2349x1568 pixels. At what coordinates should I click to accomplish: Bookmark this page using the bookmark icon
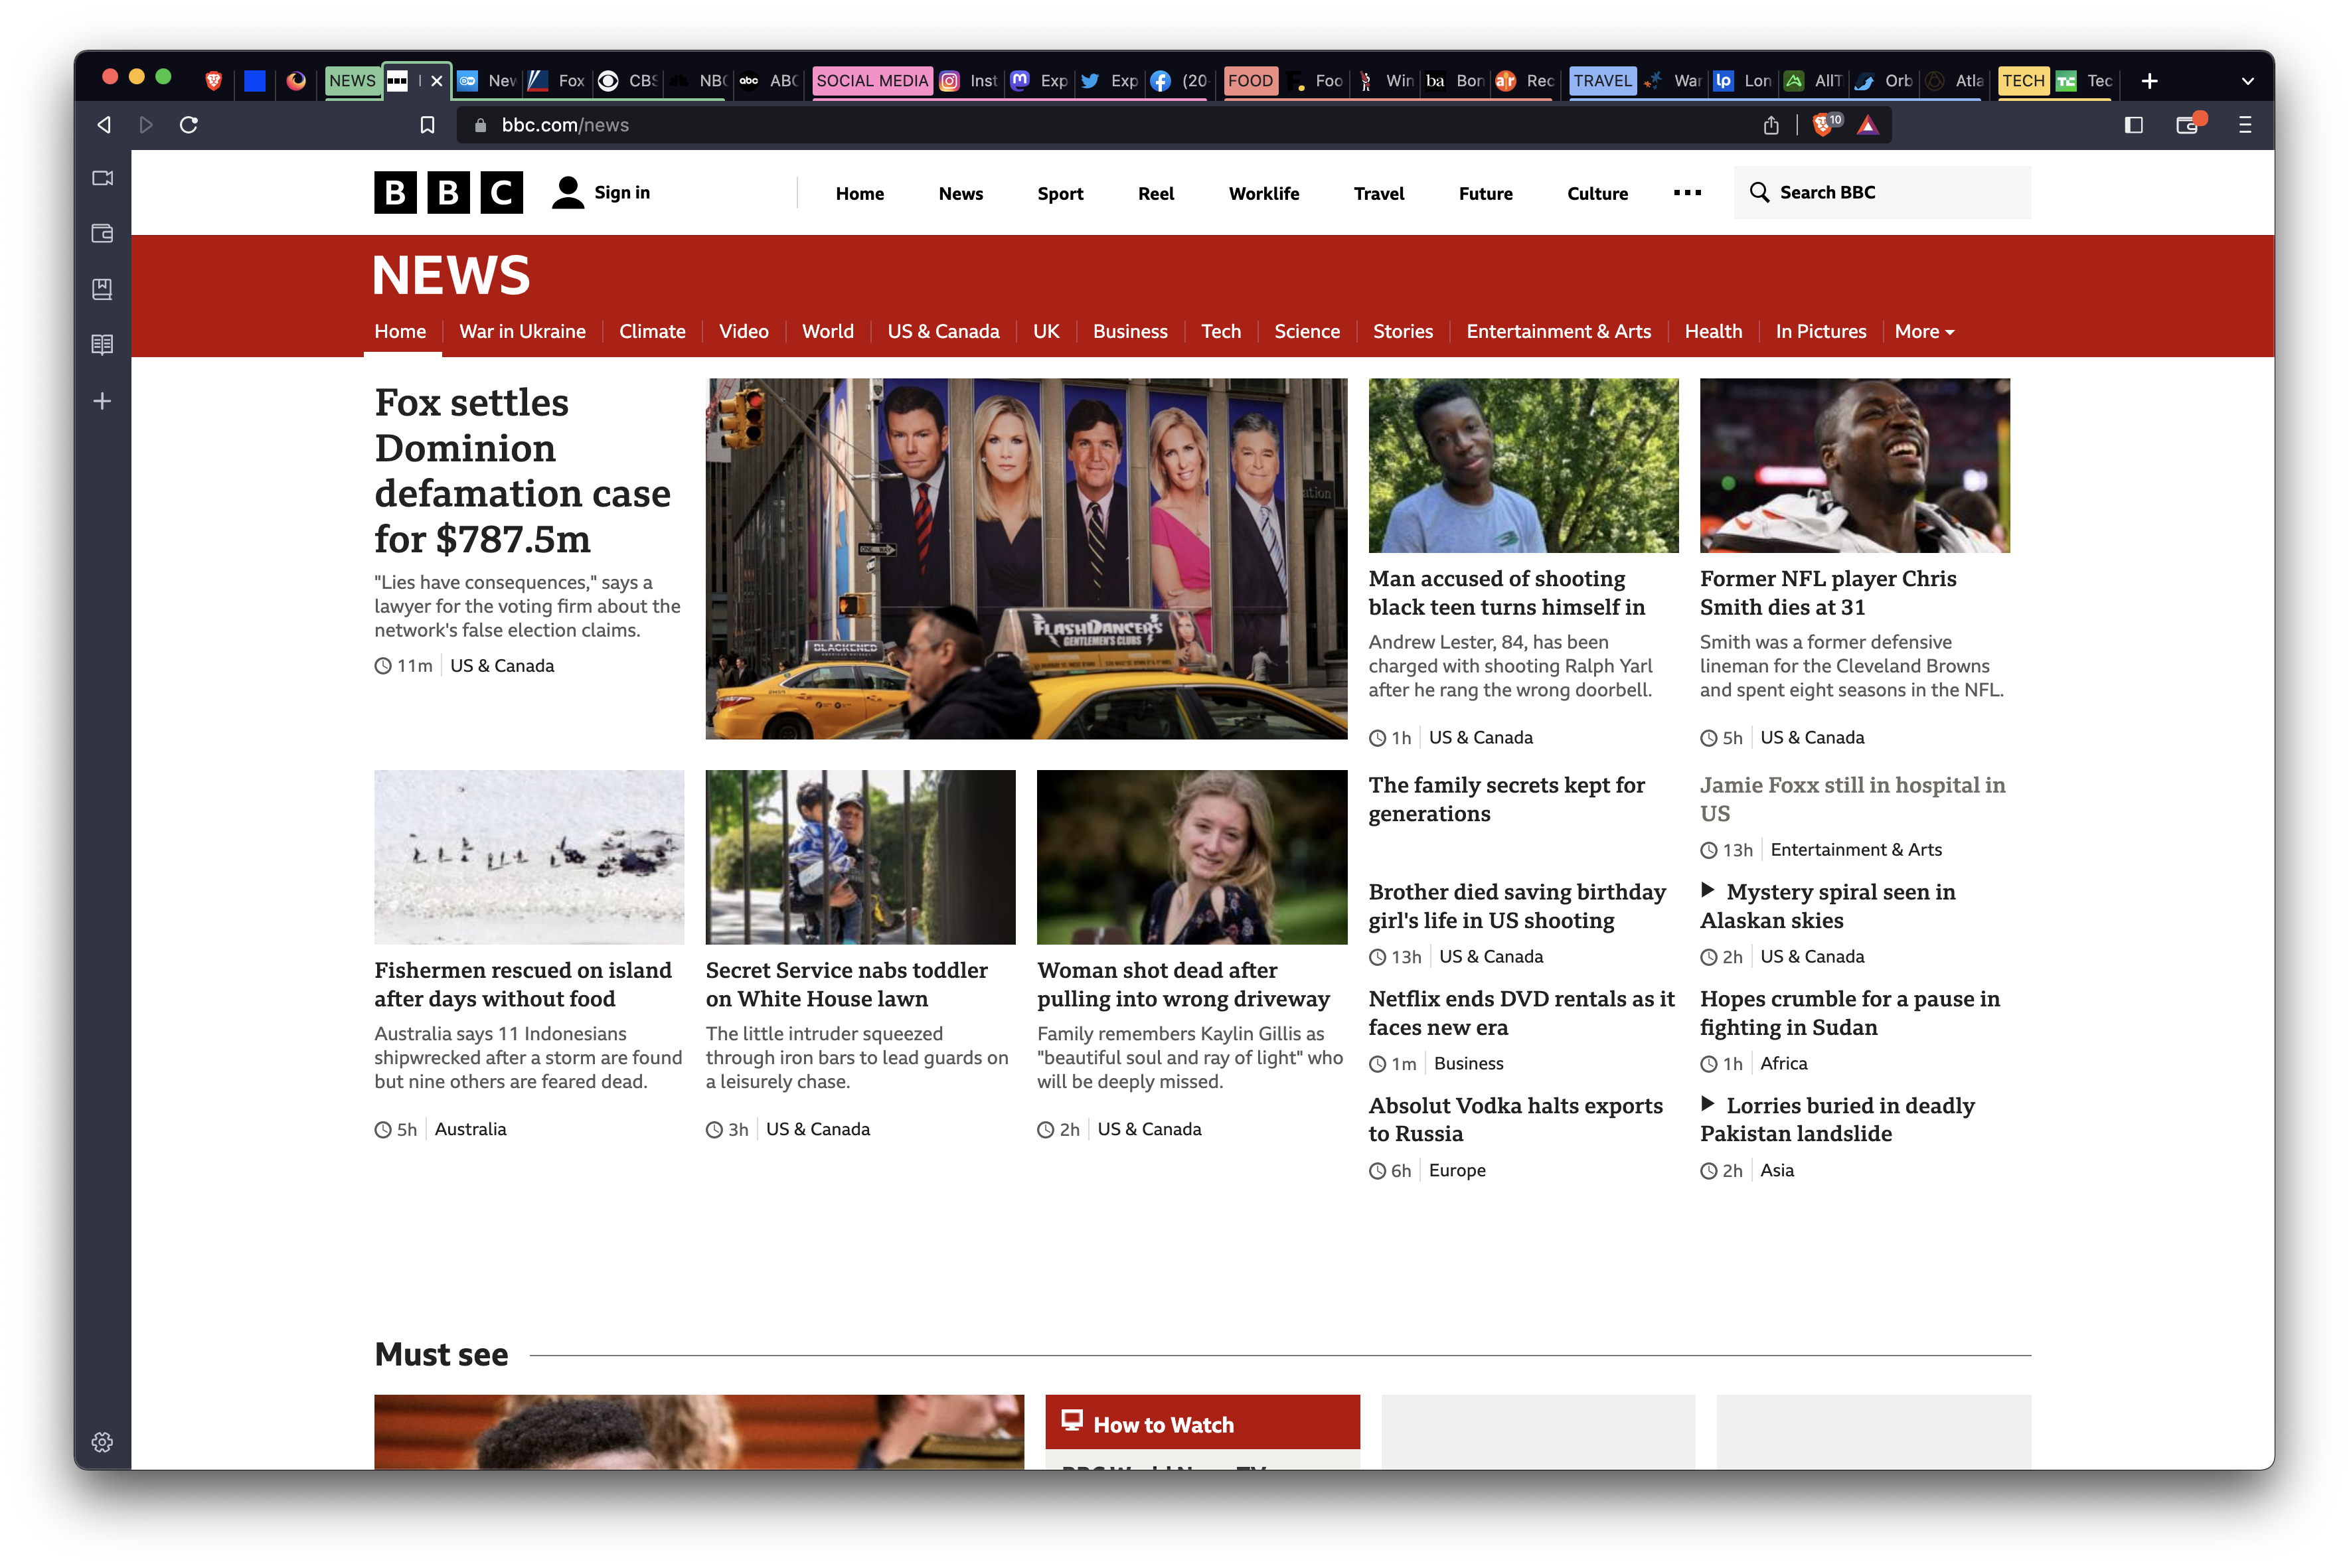[x=427, y=125]
